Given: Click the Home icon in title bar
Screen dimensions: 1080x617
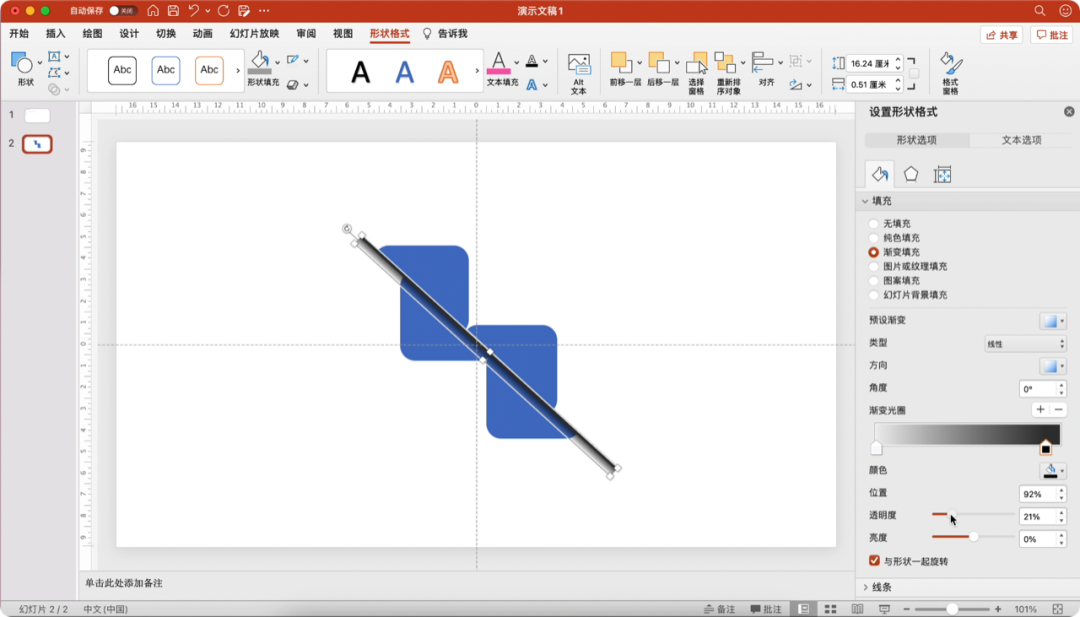Looking at the screenshot, I should [153, 10].
